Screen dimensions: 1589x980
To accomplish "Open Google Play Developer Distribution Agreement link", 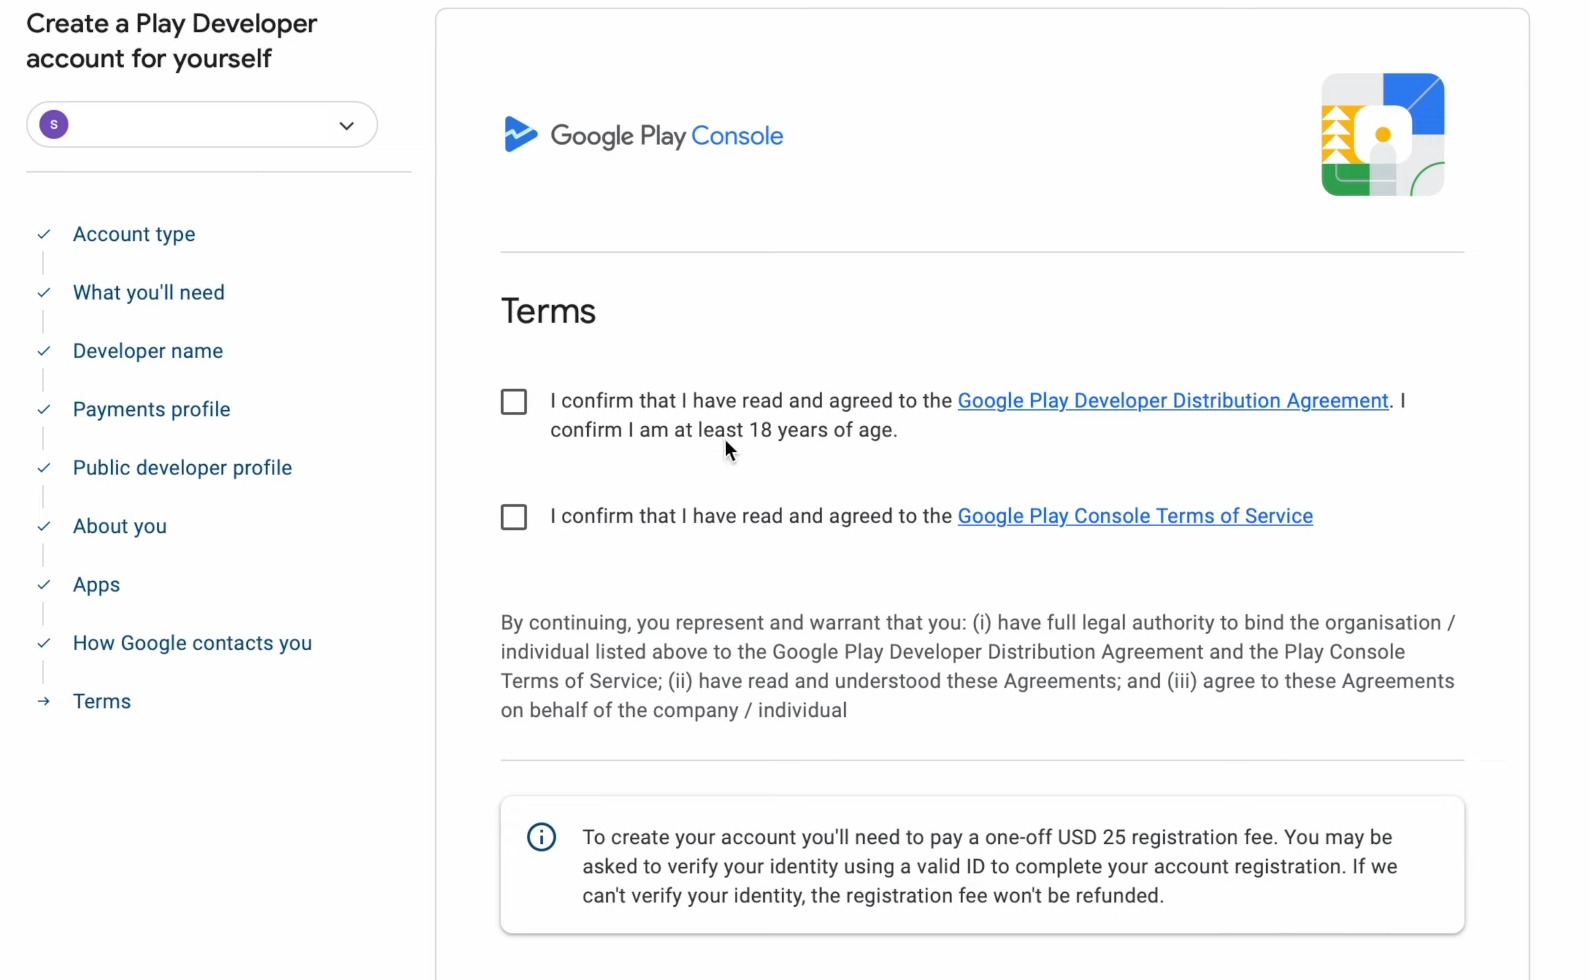I will pyautogui.click(x=1173, y=401).
